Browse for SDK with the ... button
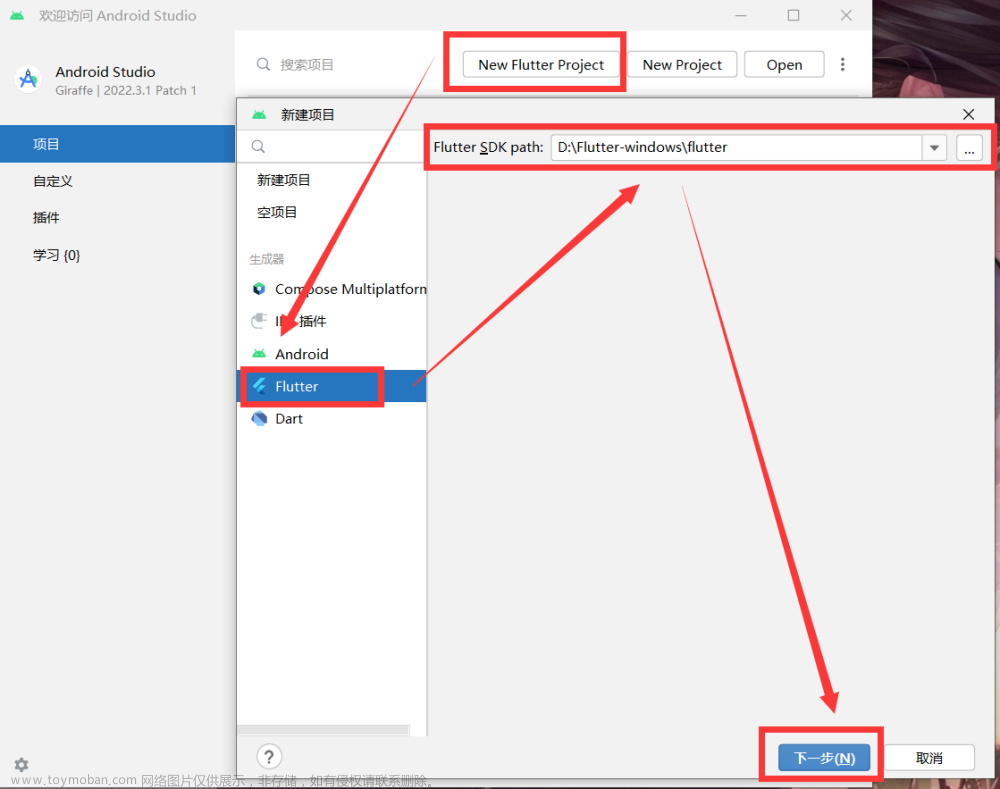Image resolution: width=1000 pixels, height=789 pixels. click(x=969, y=148)
